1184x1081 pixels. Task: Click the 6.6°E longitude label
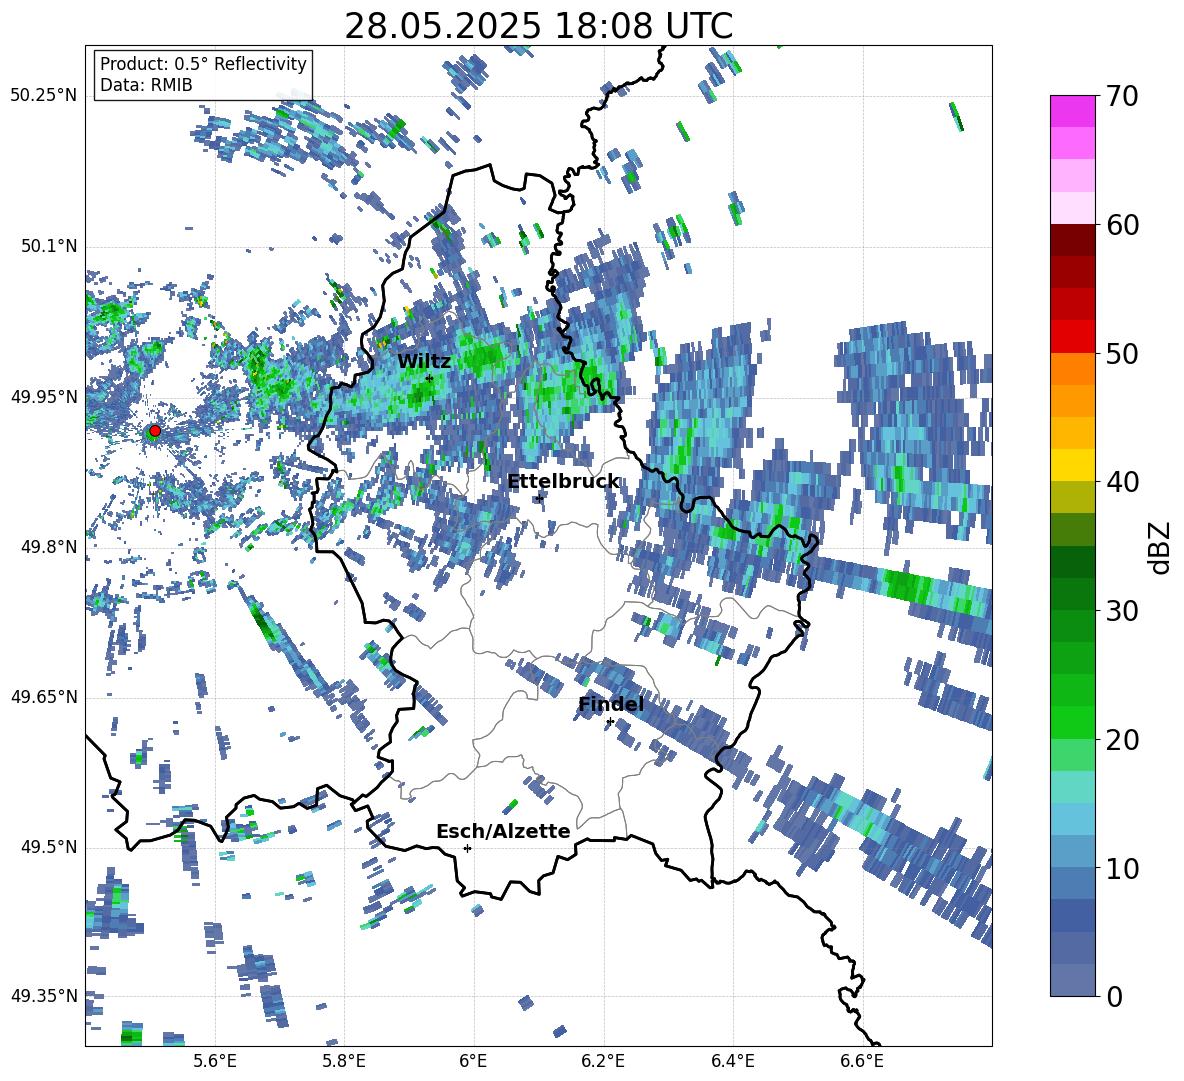(862, 1061)
